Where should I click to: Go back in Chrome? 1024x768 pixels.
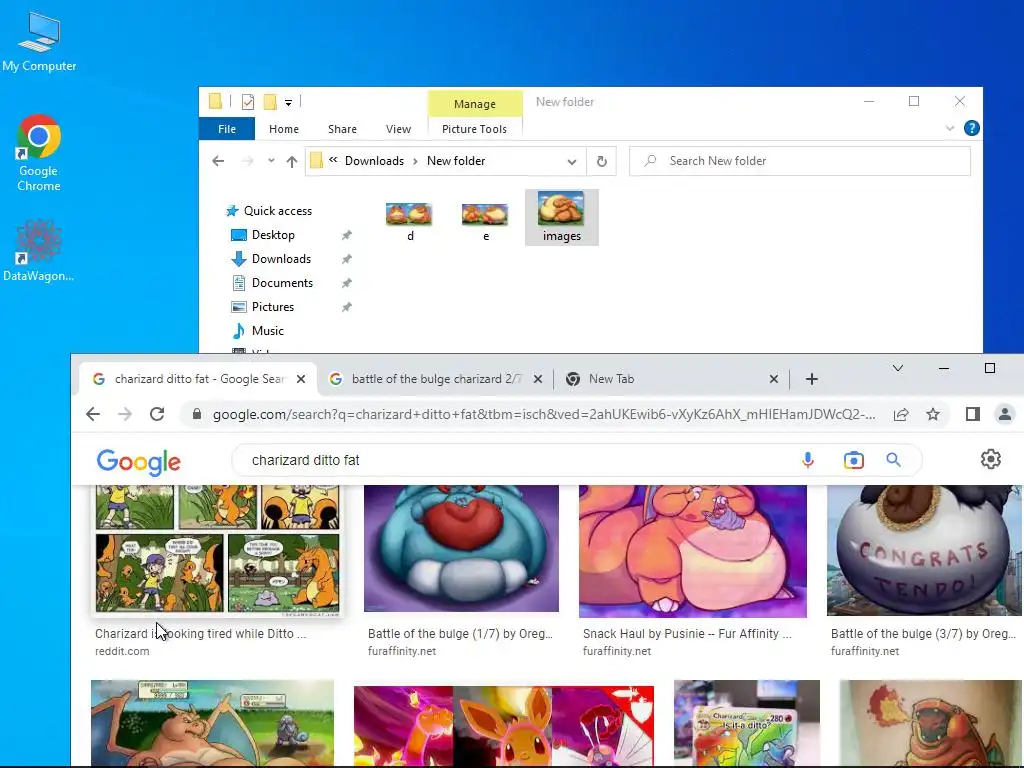coord(93,414)
